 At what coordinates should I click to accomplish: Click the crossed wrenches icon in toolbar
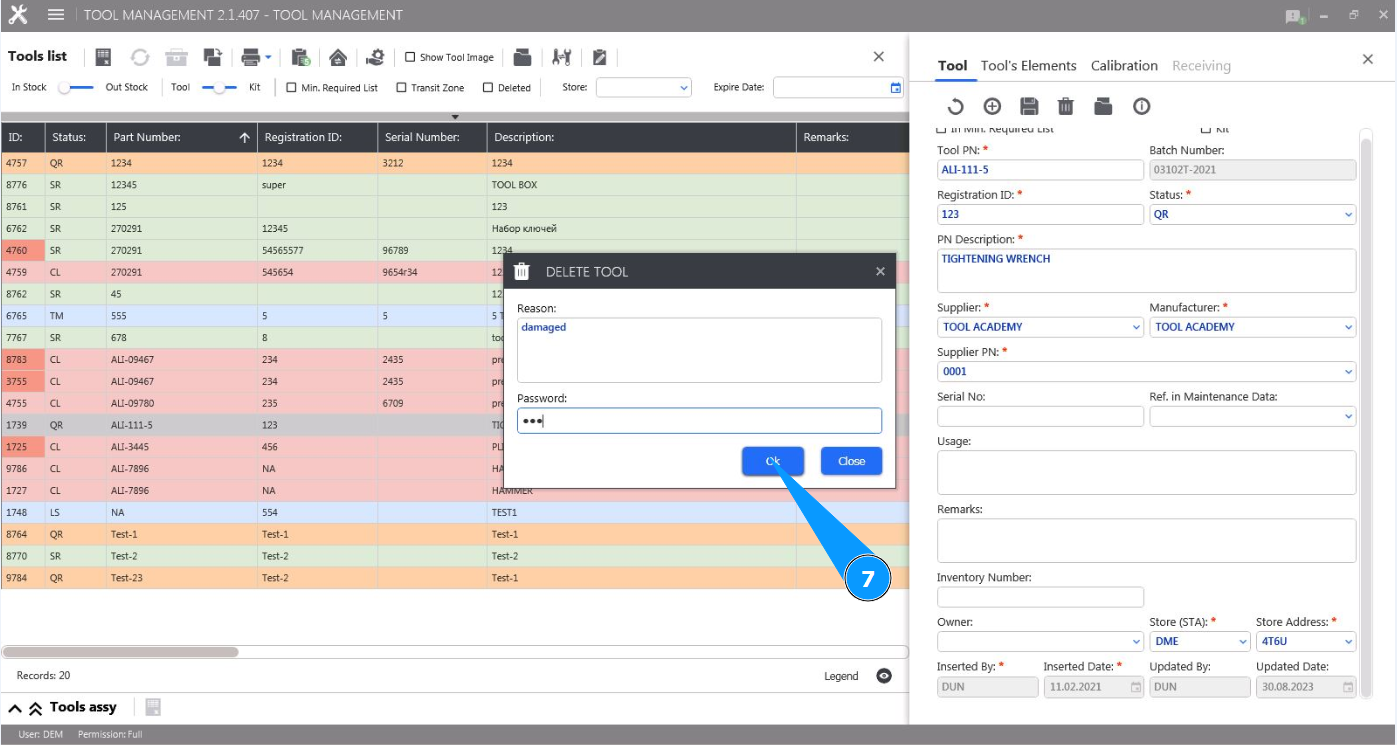tap(561, 57)
